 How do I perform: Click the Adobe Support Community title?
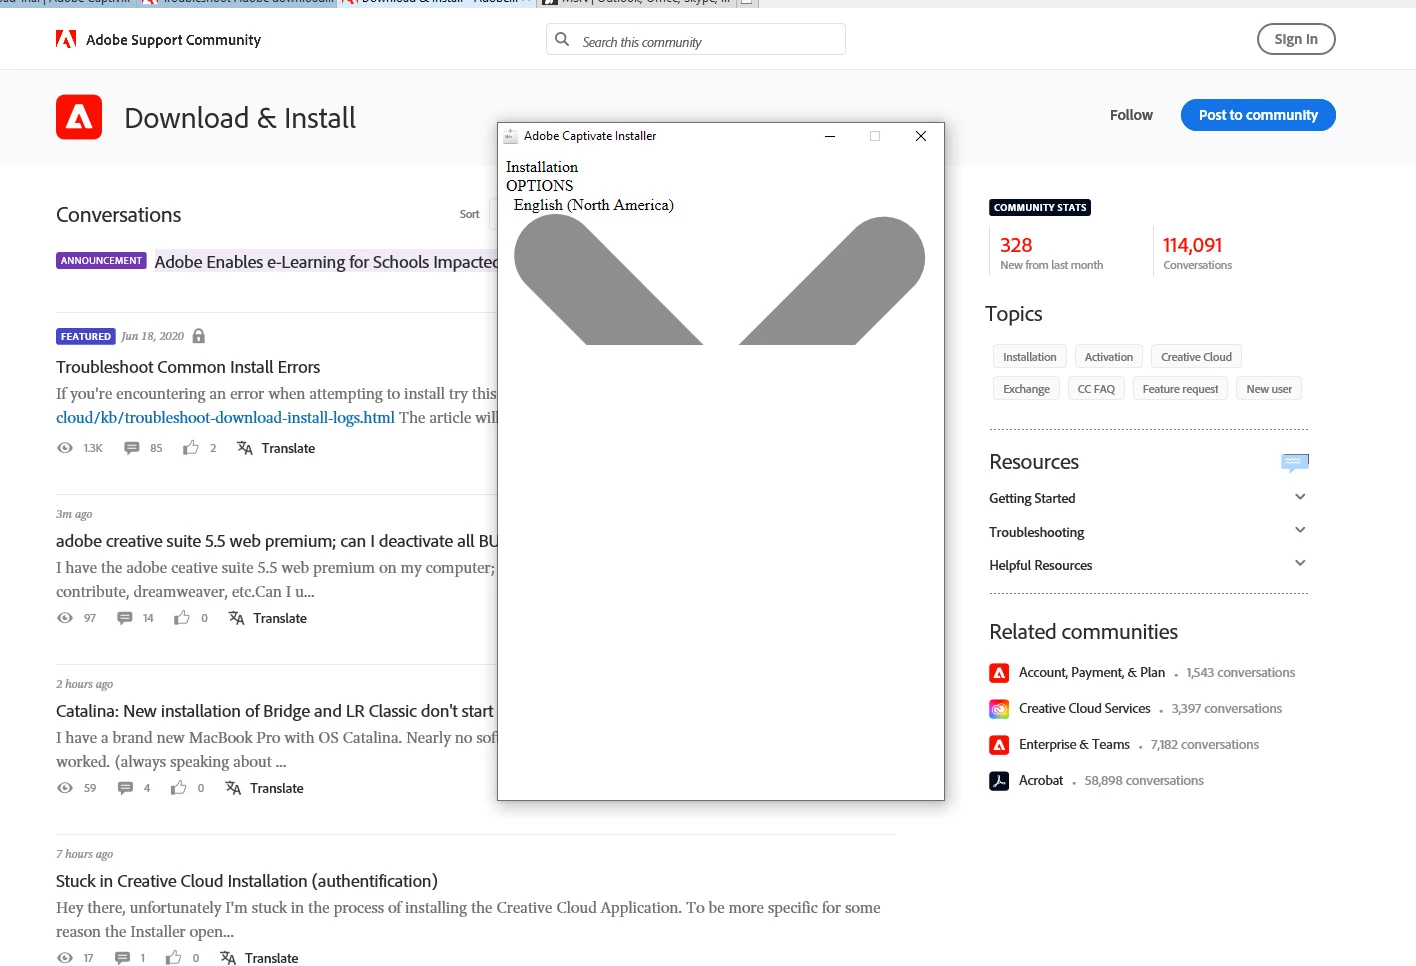tap(173, 40)
